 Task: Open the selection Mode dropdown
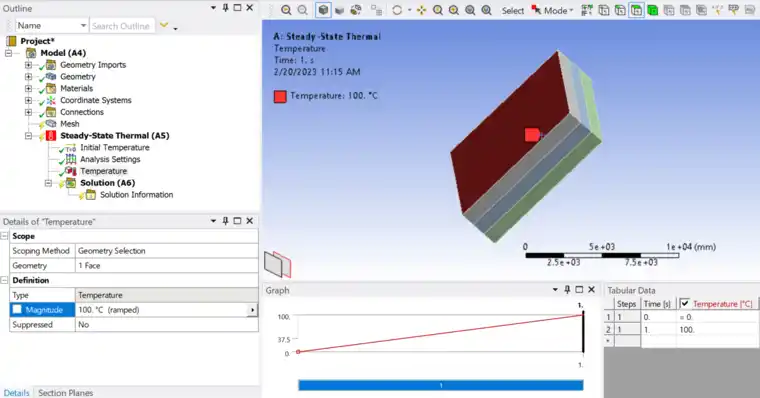[553, 10]
